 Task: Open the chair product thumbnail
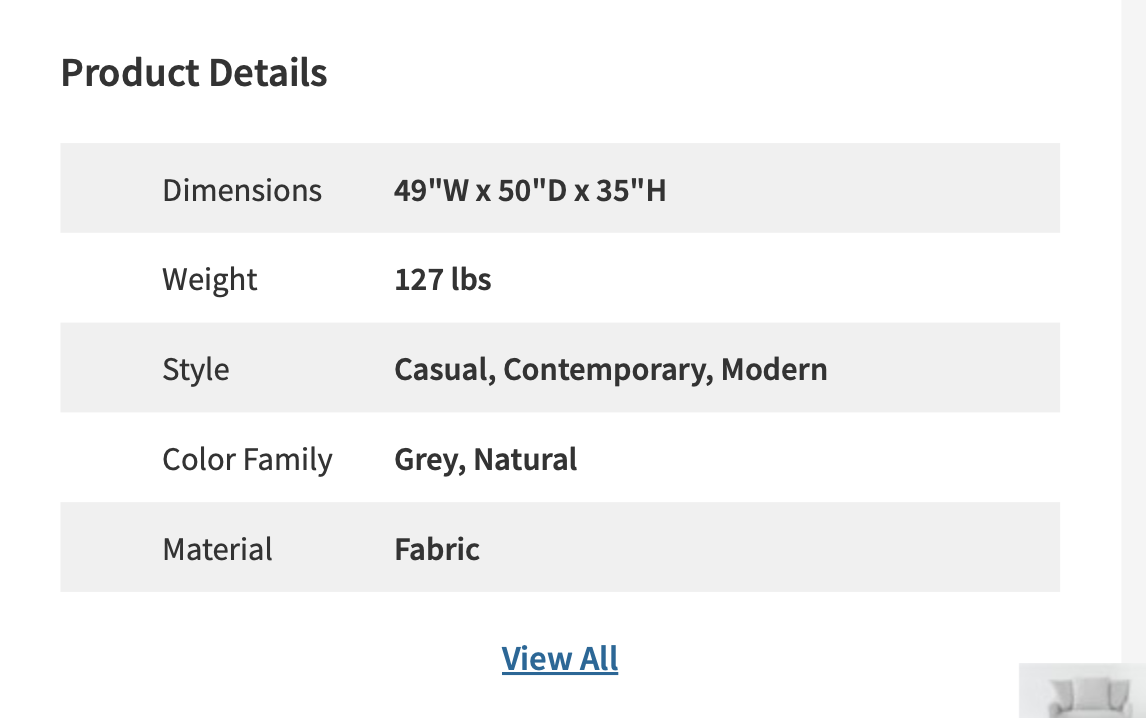[x=1083, y=691]
